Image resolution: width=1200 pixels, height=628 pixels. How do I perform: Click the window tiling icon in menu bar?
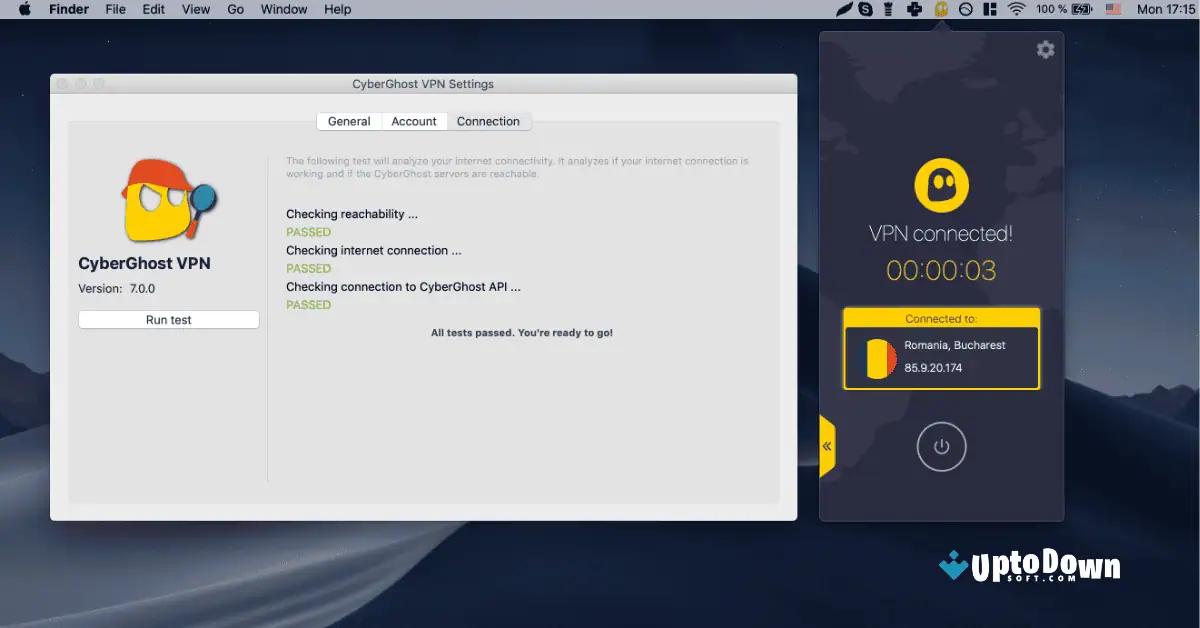click(988, 9)
